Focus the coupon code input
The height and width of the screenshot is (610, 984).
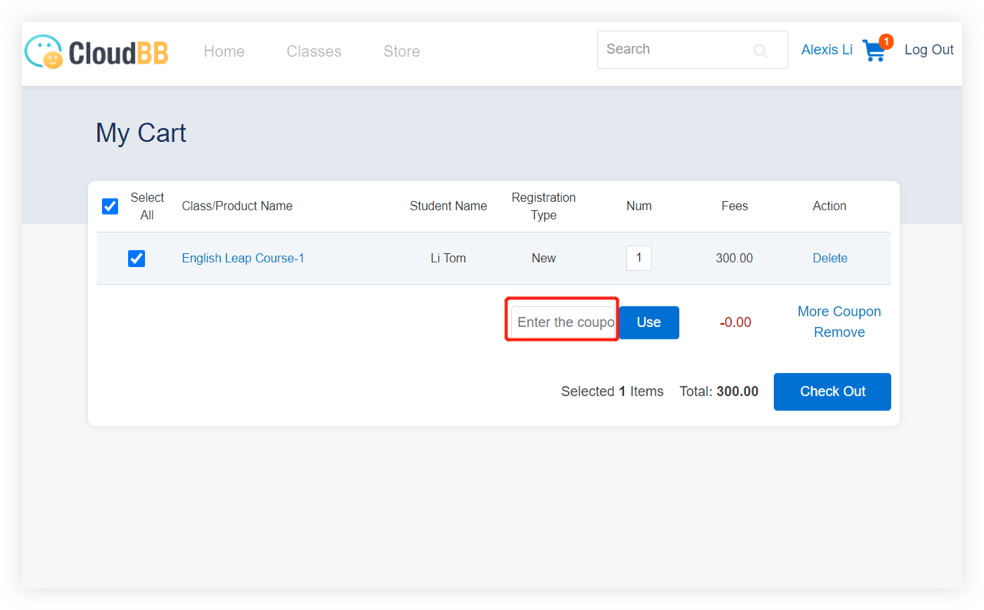[x=564, y=322]
